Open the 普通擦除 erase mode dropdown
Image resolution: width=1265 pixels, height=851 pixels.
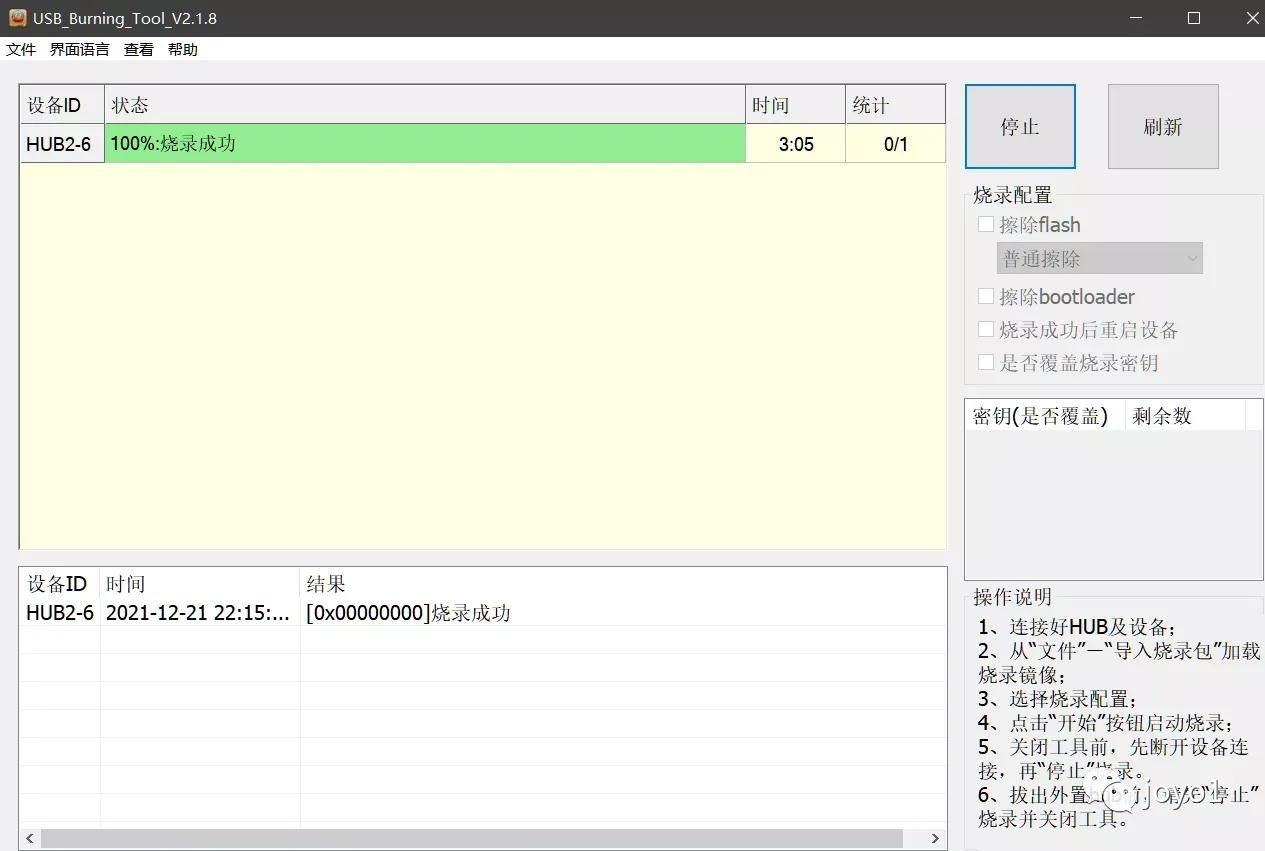pyautogui.click(x=1099, y=259)
